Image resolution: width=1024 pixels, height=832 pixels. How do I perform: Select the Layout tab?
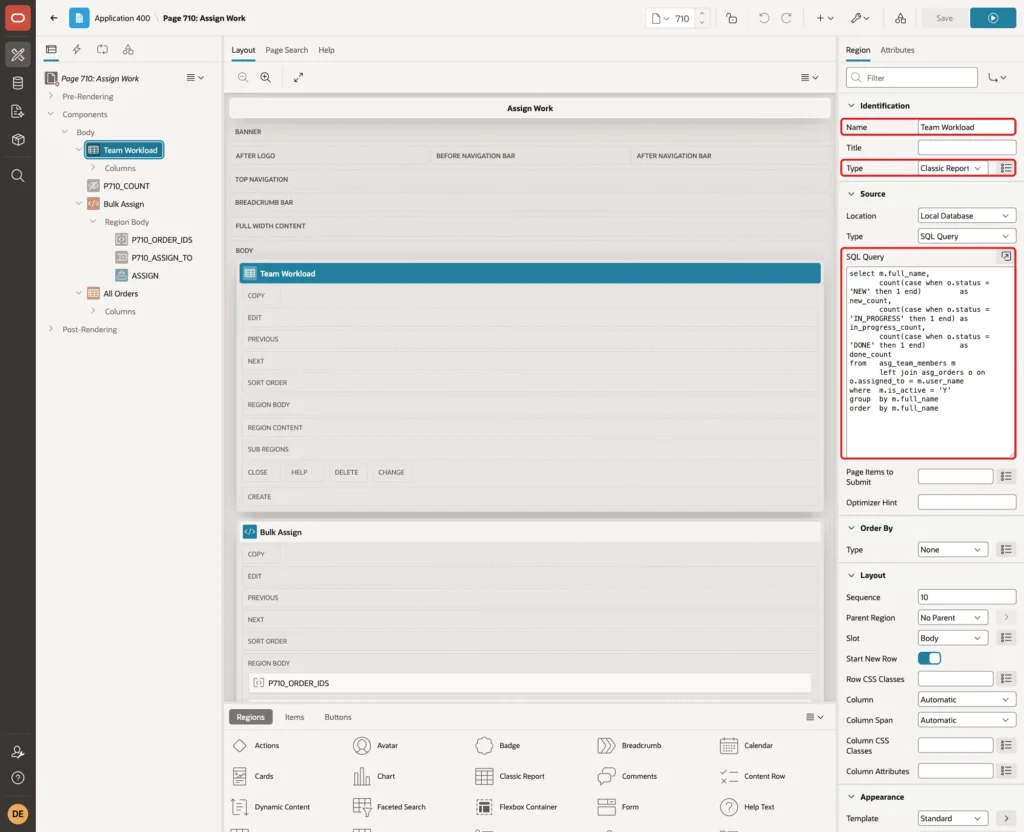[243, 50]
